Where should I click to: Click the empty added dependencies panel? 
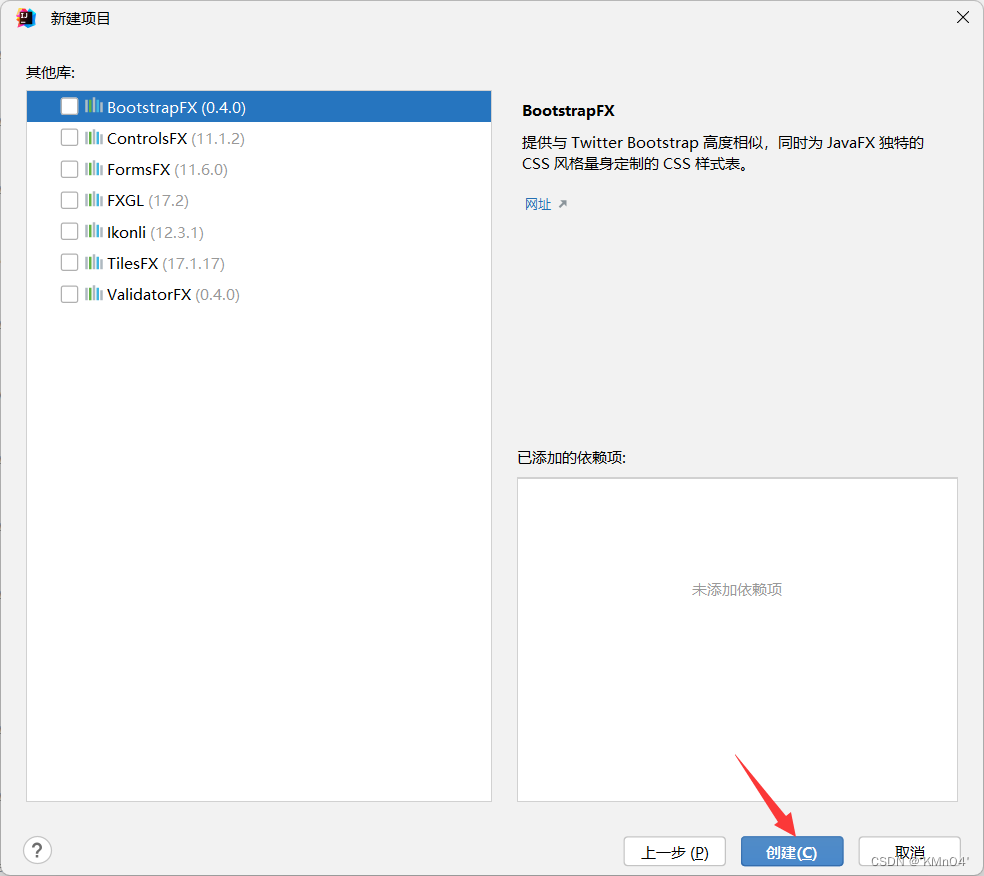(x=737, y=639)
